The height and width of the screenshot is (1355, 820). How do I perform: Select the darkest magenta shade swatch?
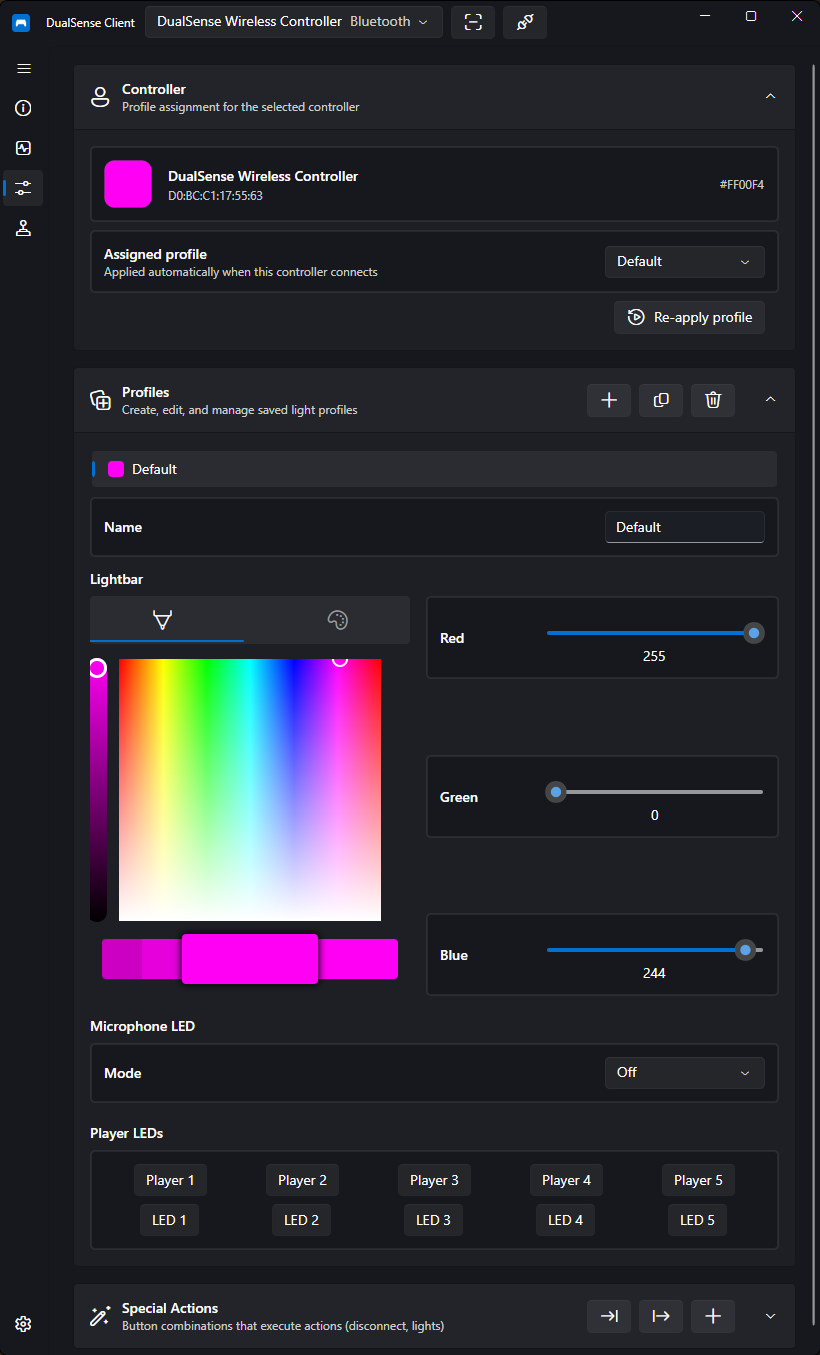coord(121,959)
